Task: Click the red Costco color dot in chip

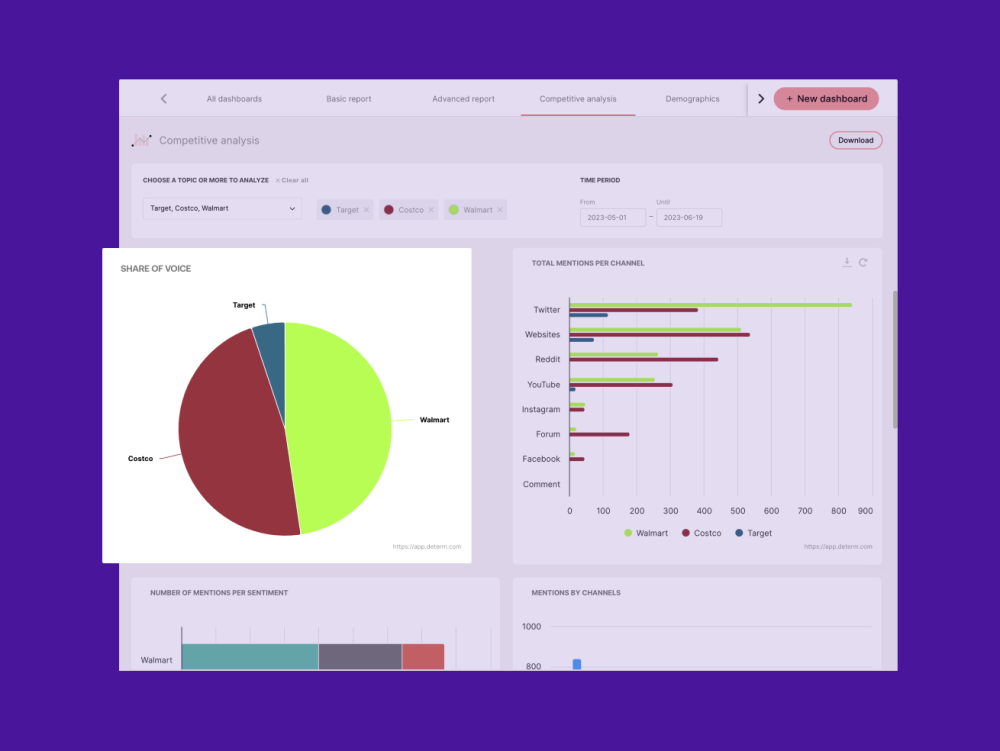Action: coord(388,210)
